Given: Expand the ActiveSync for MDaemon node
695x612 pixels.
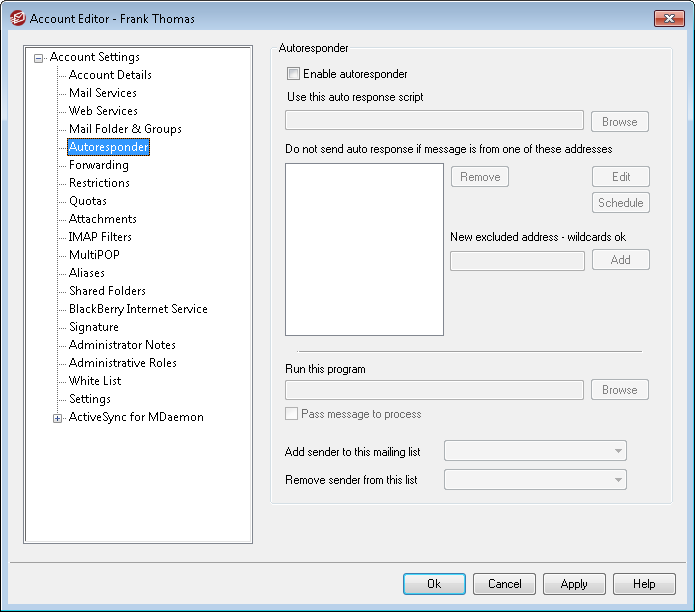Looking at the screenshot, I should pos(58,418).
